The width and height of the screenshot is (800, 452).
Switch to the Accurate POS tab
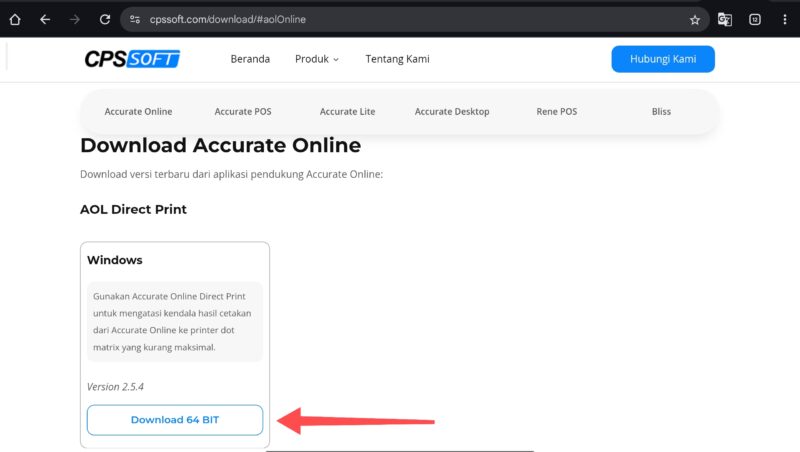coord(241,112)
